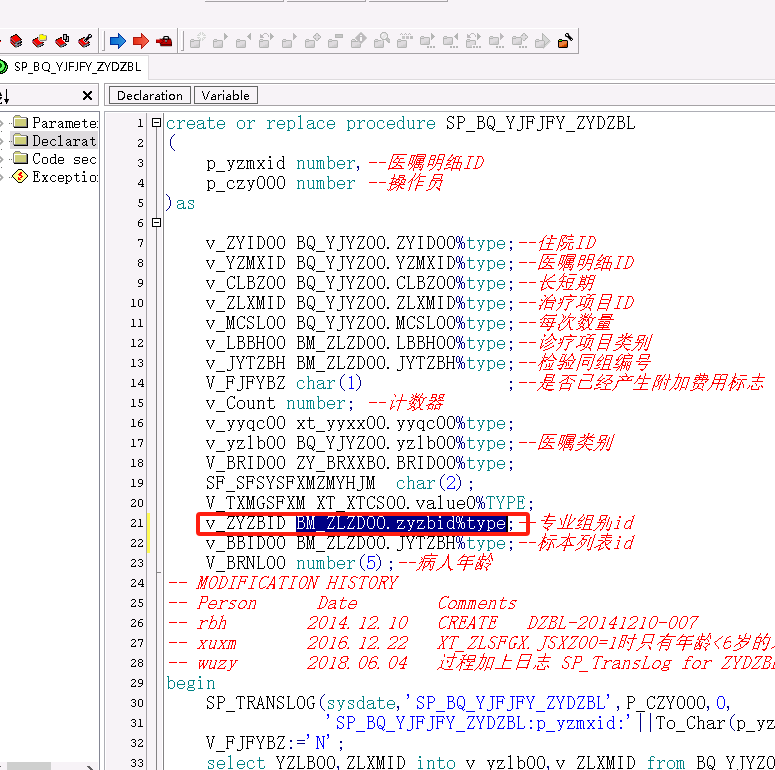The height and width of the screenshot is (770, 775).
Task: Click line number 21 in the gutter
Action: tap(137, 523)
